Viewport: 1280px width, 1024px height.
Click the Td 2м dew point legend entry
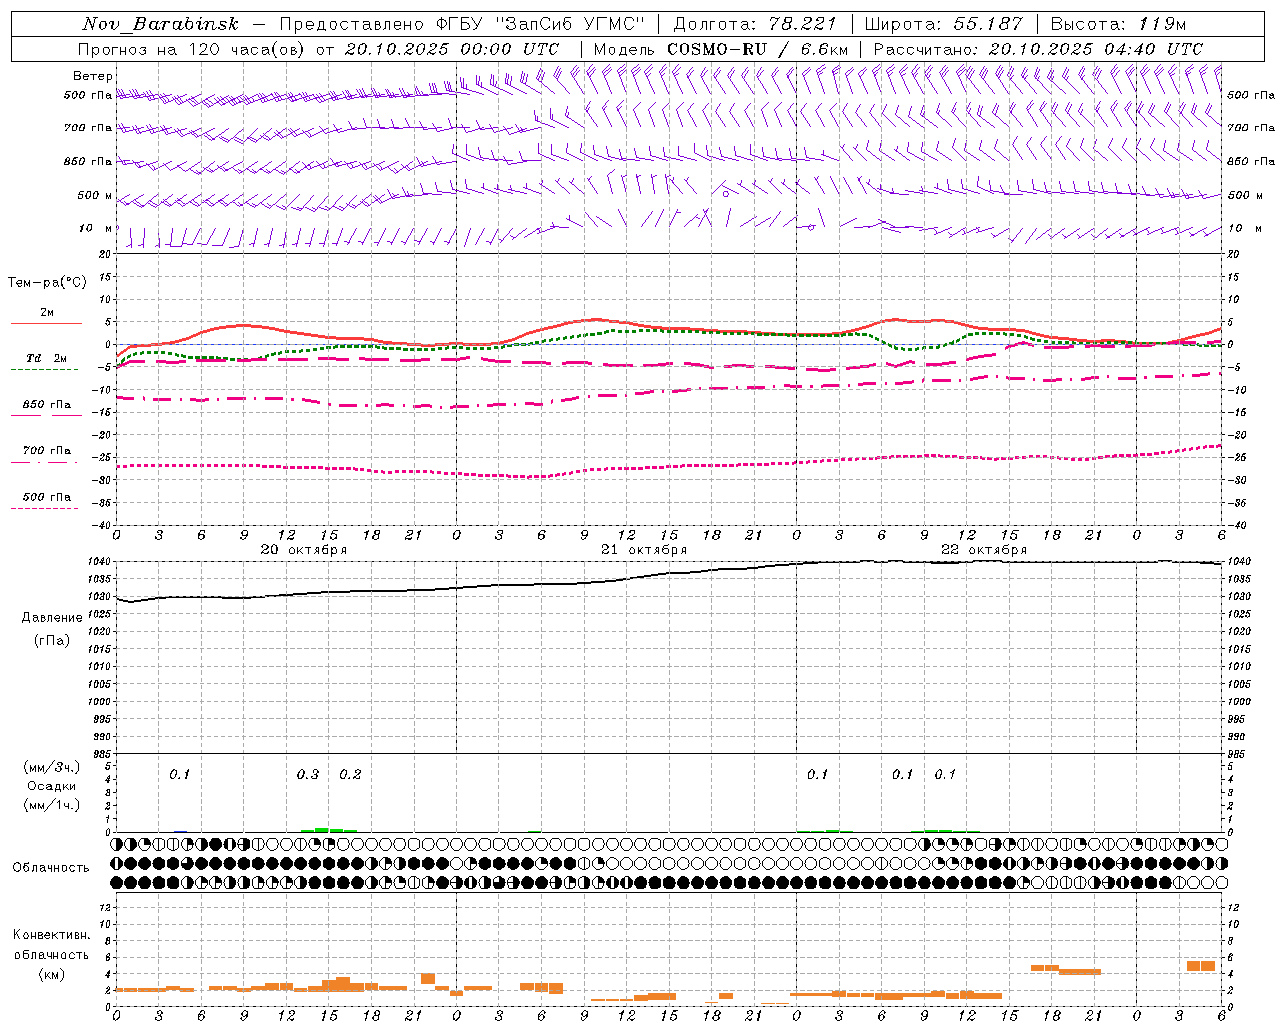46,358
